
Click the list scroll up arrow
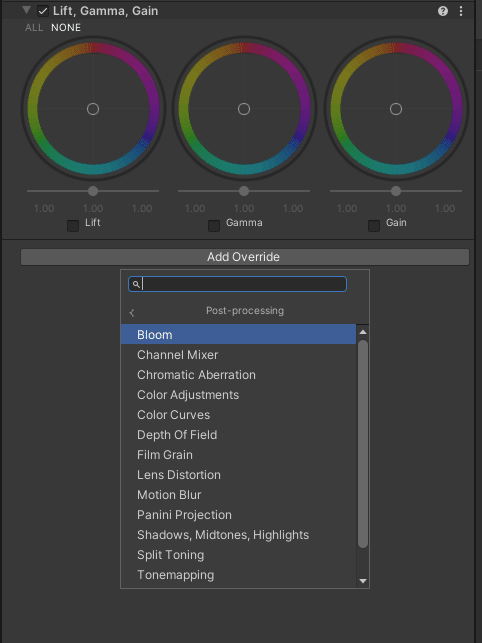coord(363,332)
